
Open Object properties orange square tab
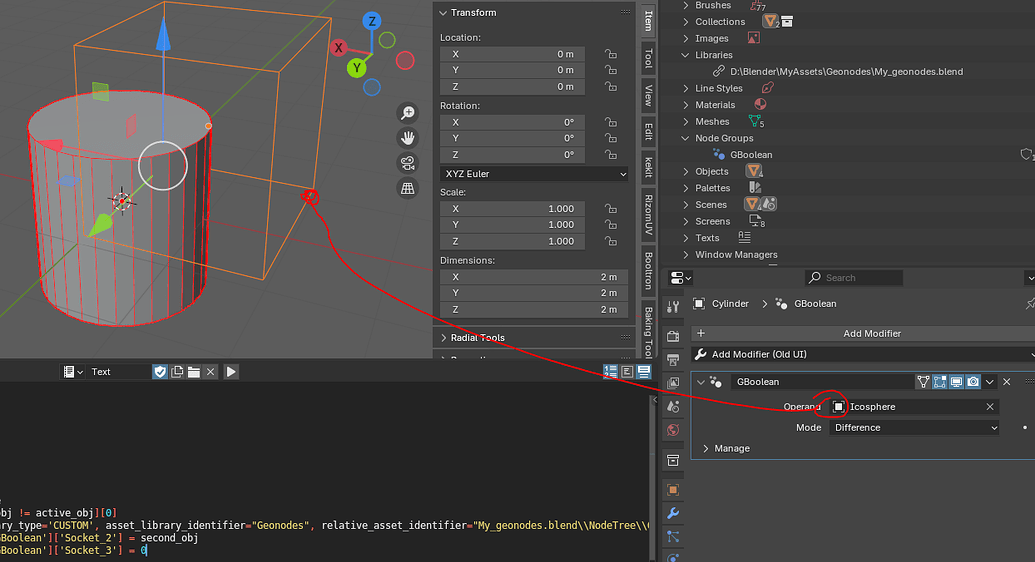(x=673, y=490)
